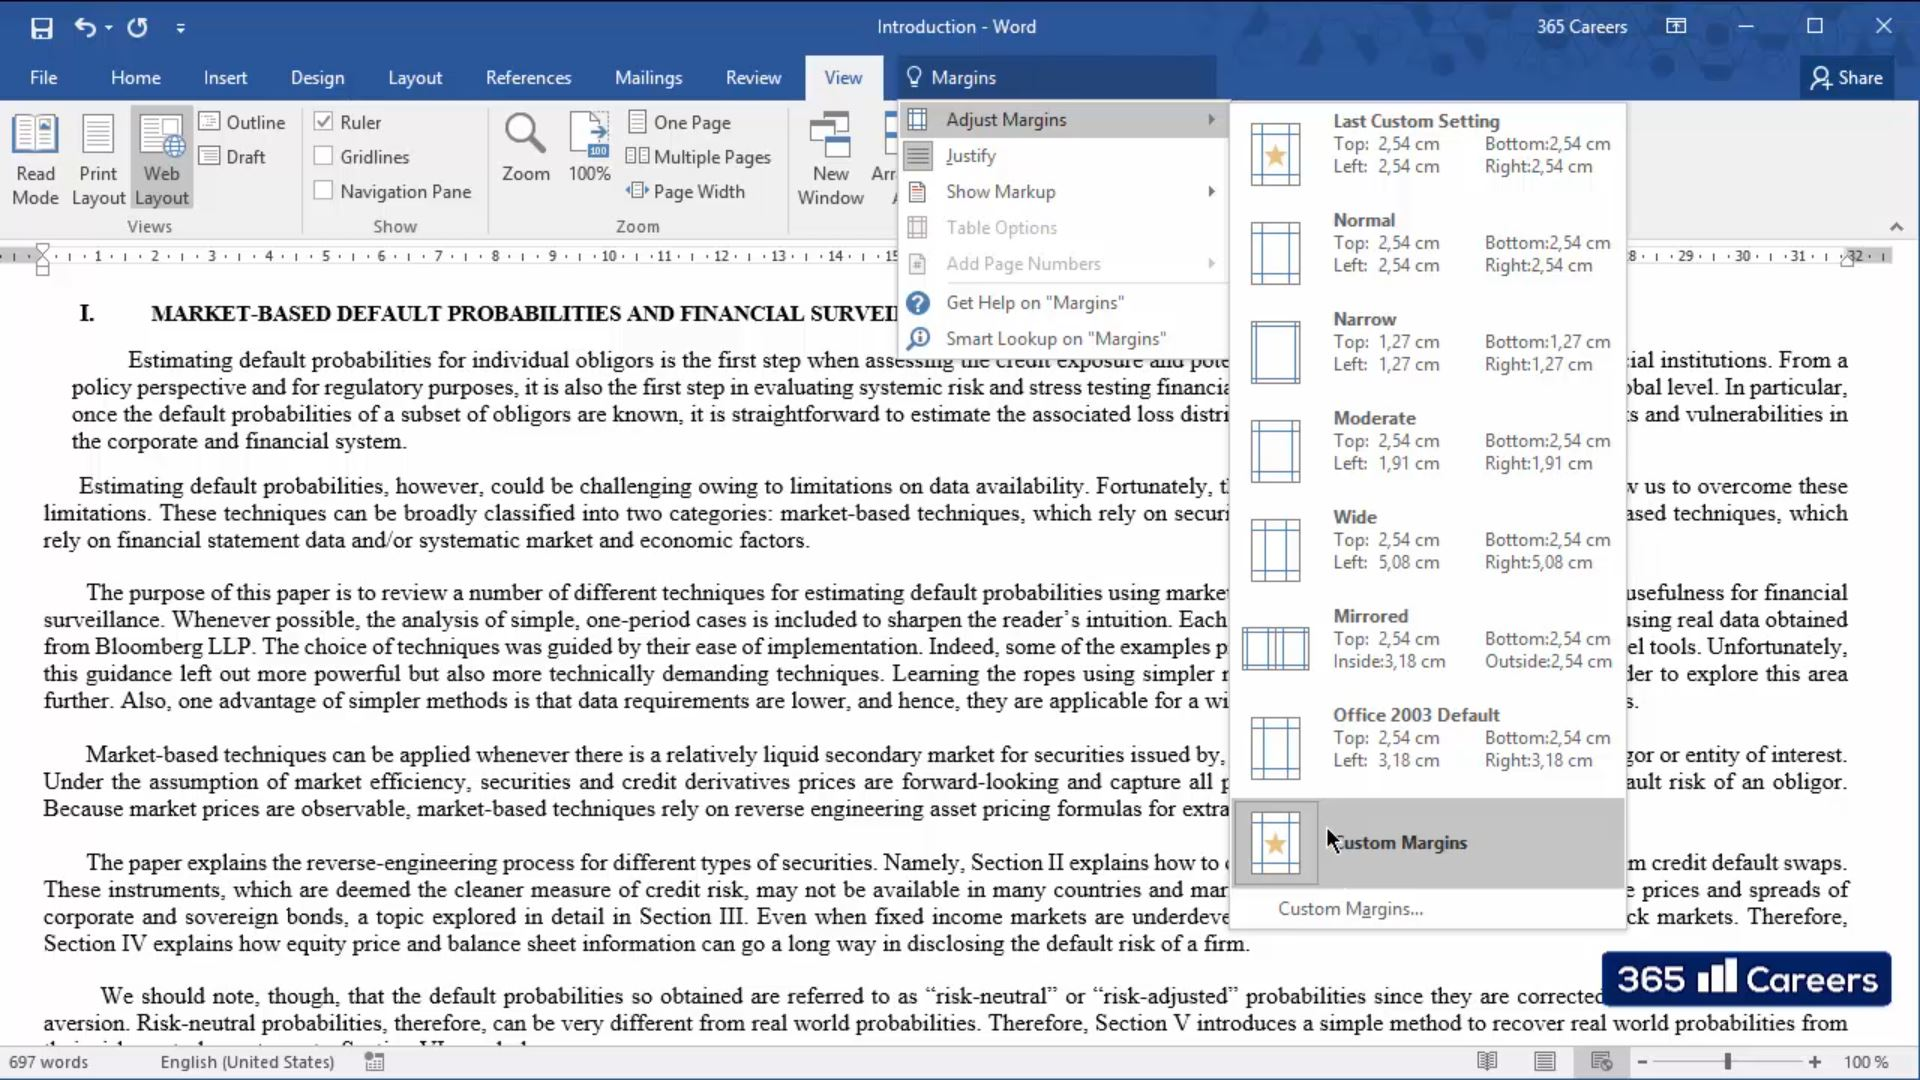
Task: Click the One Page zoom option
Action: [690, 121]
